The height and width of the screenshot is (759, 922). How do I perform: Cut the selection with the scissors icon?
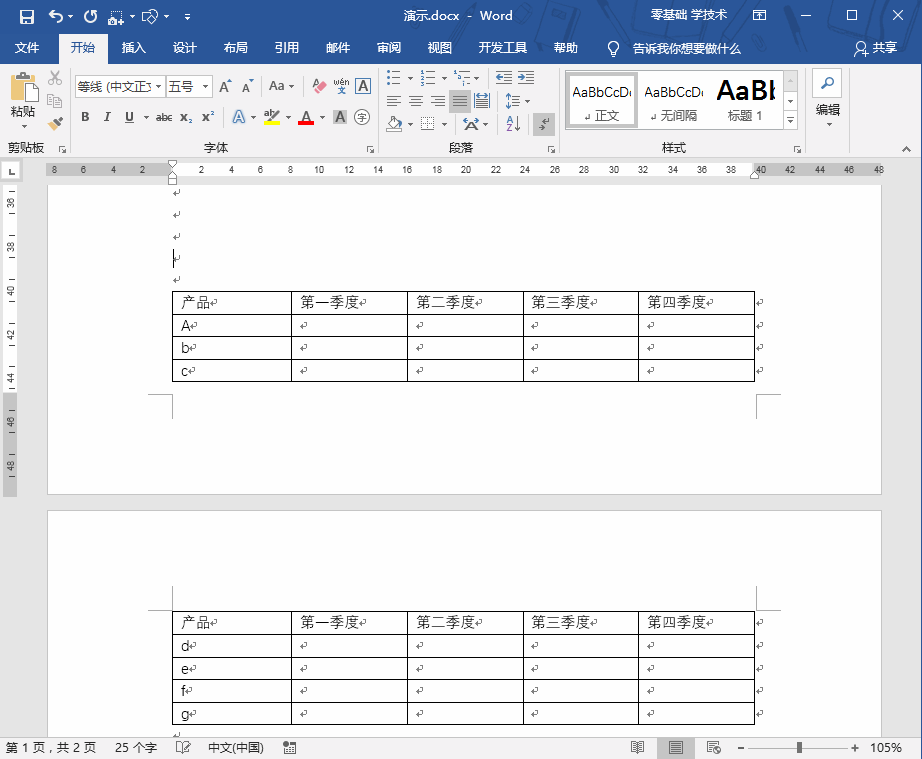pos(55,78)
